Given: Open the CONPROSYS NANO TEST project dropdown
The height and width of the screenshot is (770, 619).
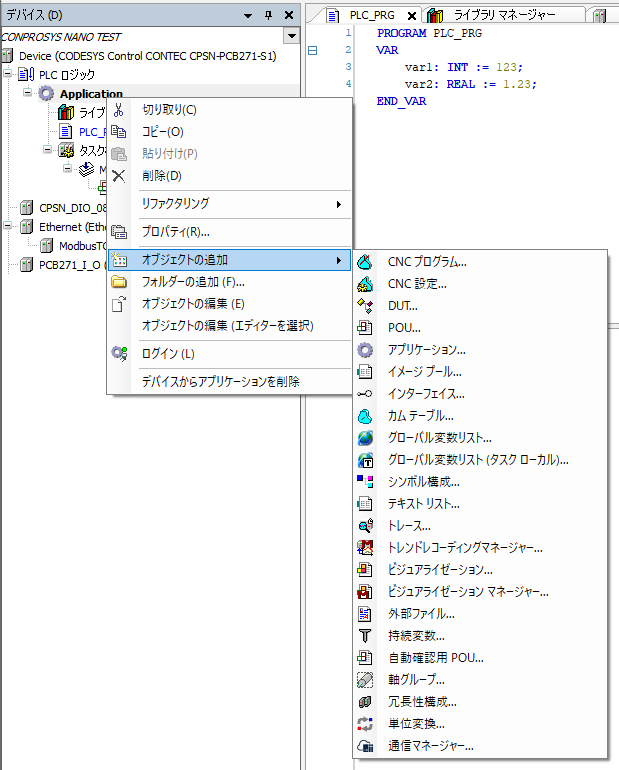Looking at the screenshot, I should coord(292,36).
